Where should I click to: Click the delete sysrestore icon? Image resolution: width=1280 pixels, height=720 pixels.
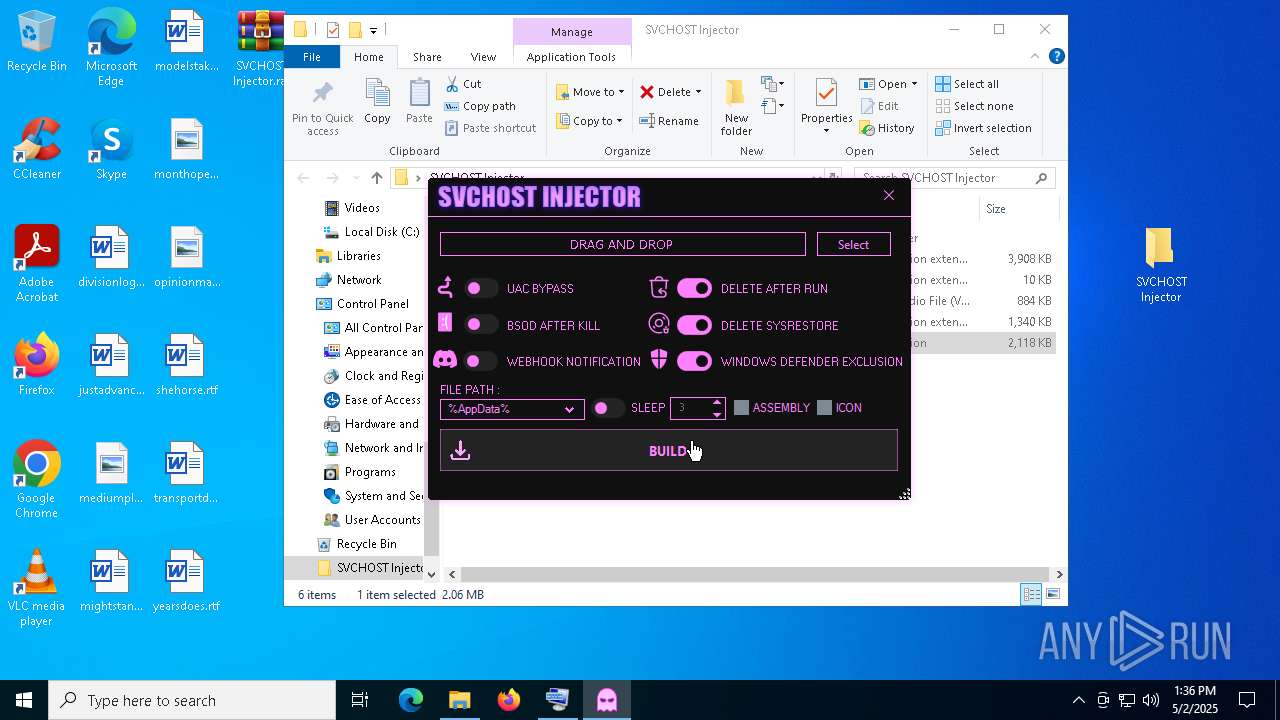[x=658, y=324]
